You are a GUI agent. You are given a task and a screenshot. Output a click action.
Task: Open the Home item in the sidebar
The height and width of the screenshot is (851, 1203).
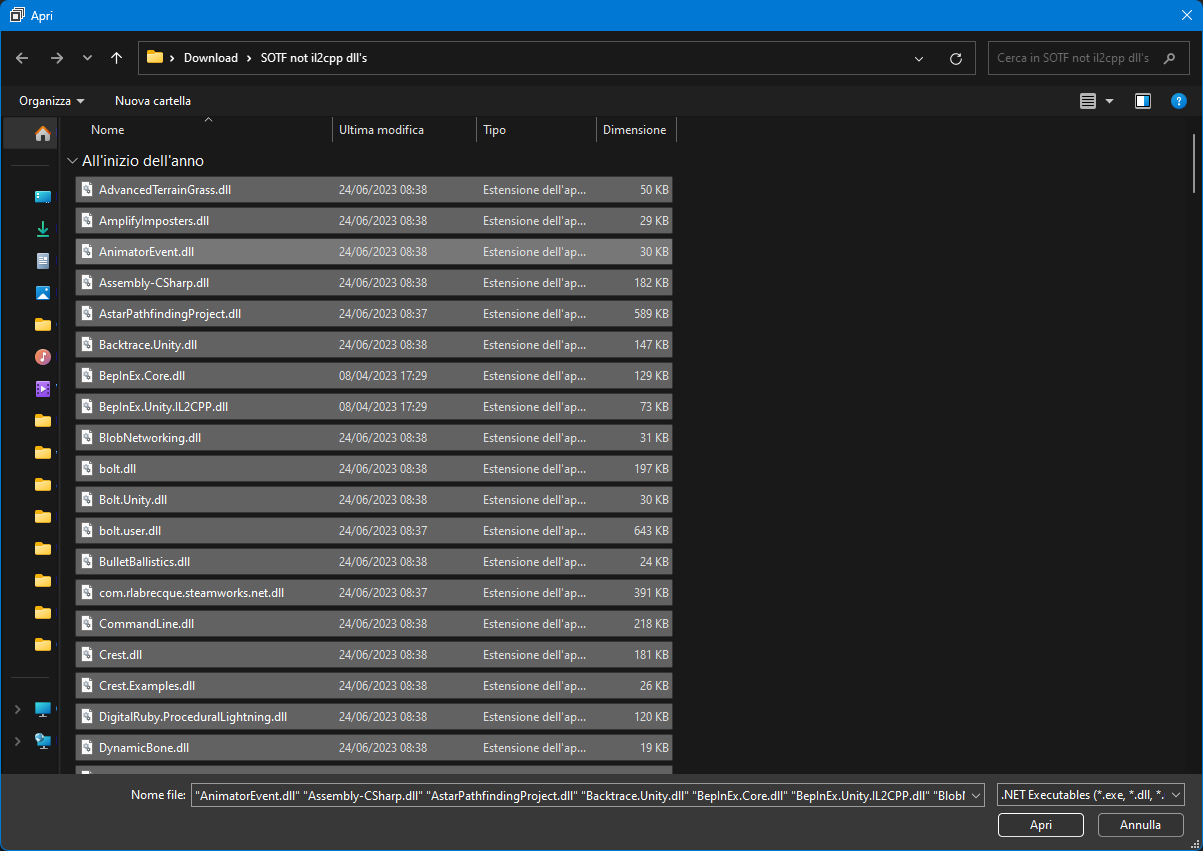[x=42, y=132]
